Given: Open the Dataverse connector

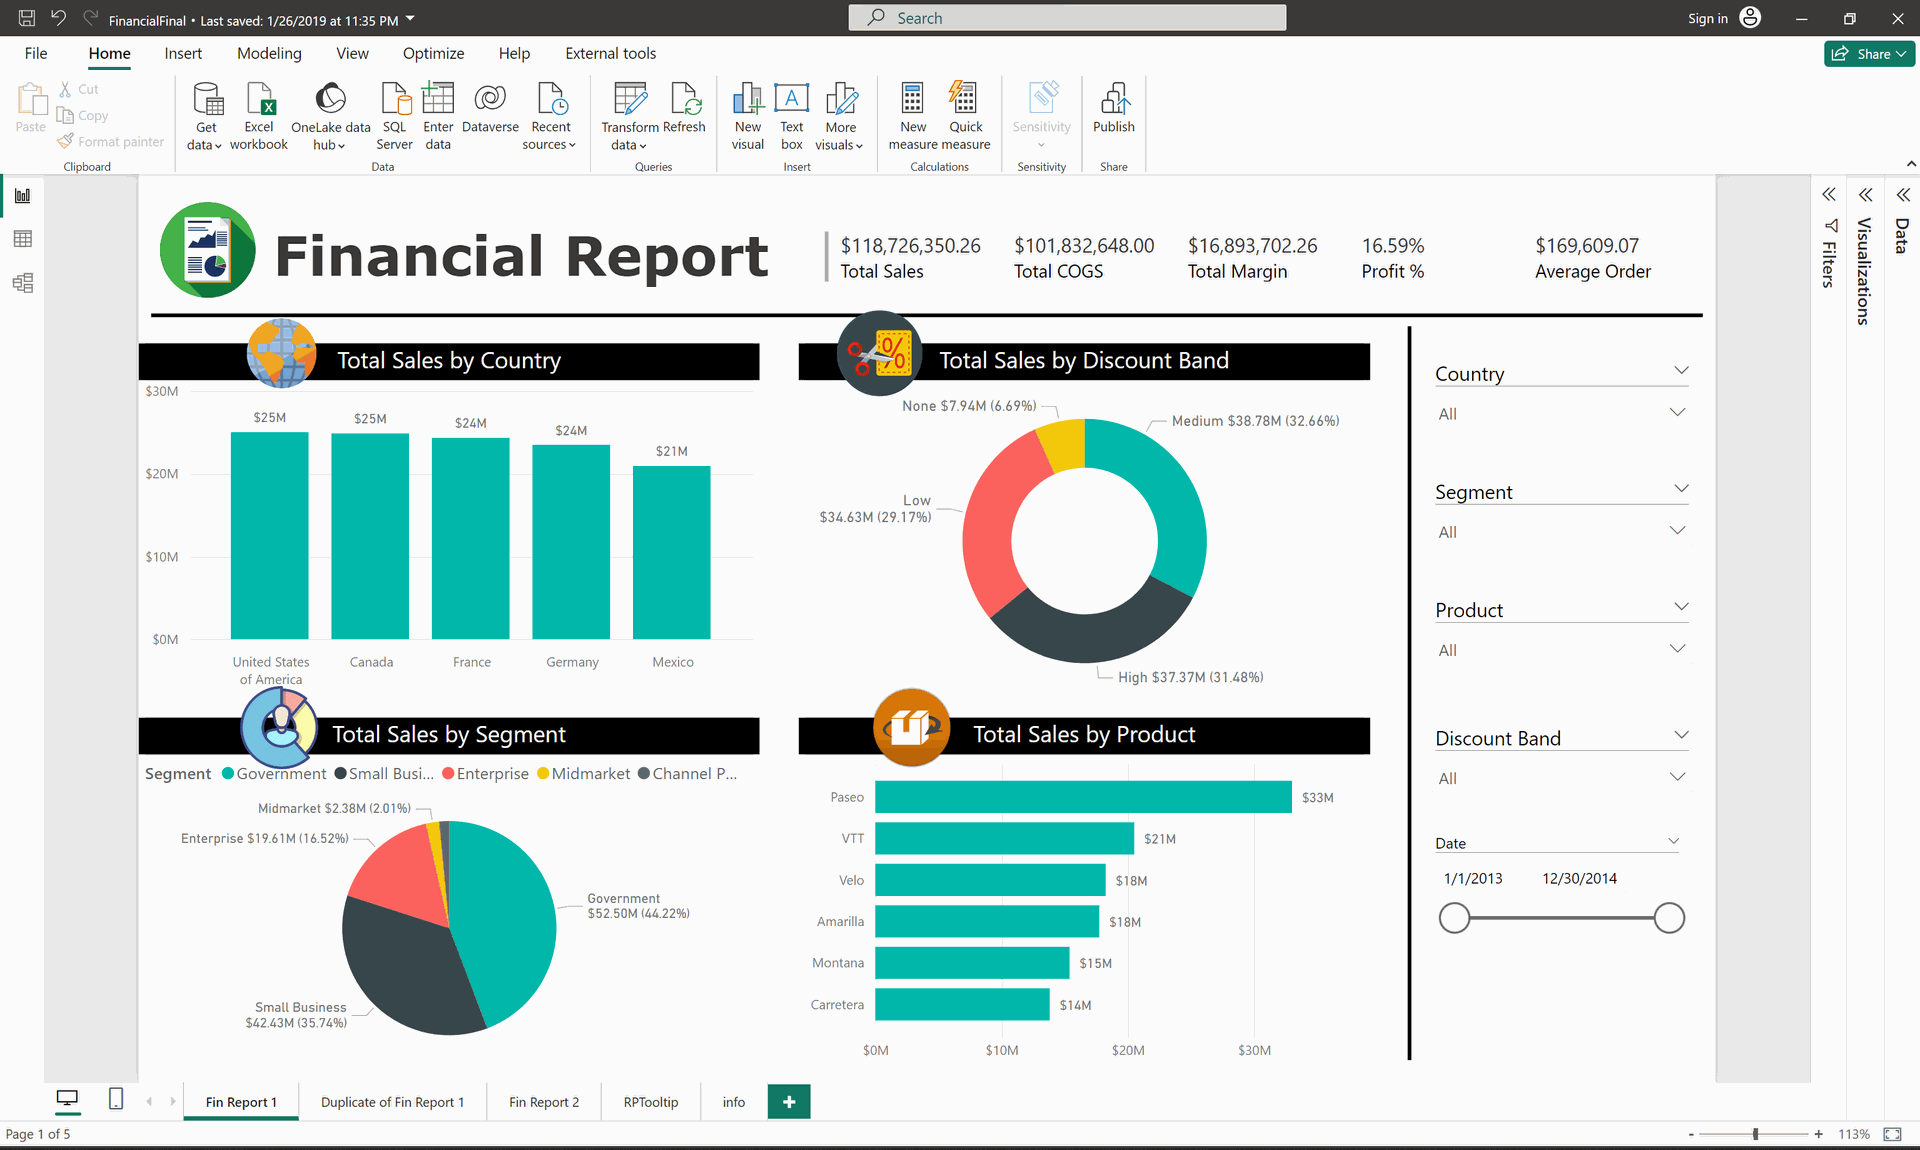Looking at the screenshot, I should click(x=490, y=100).
